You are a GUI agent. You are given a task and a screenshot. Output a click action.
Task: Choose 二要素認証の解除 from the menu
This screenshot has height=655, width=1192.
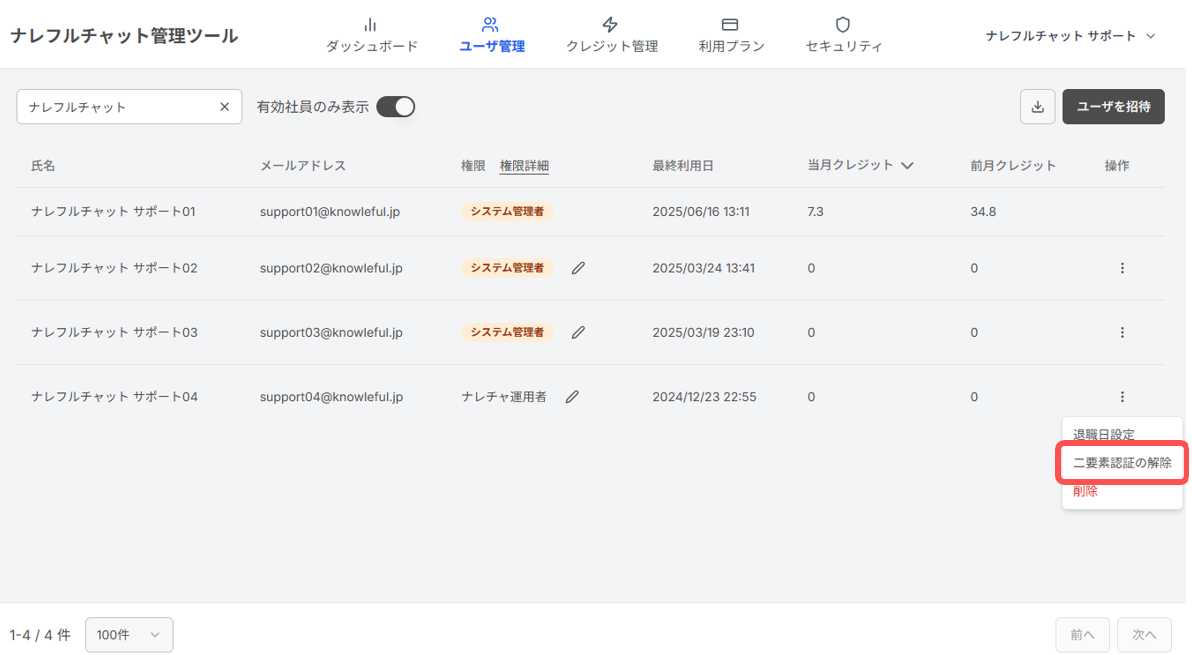(x=1121, y=462)
